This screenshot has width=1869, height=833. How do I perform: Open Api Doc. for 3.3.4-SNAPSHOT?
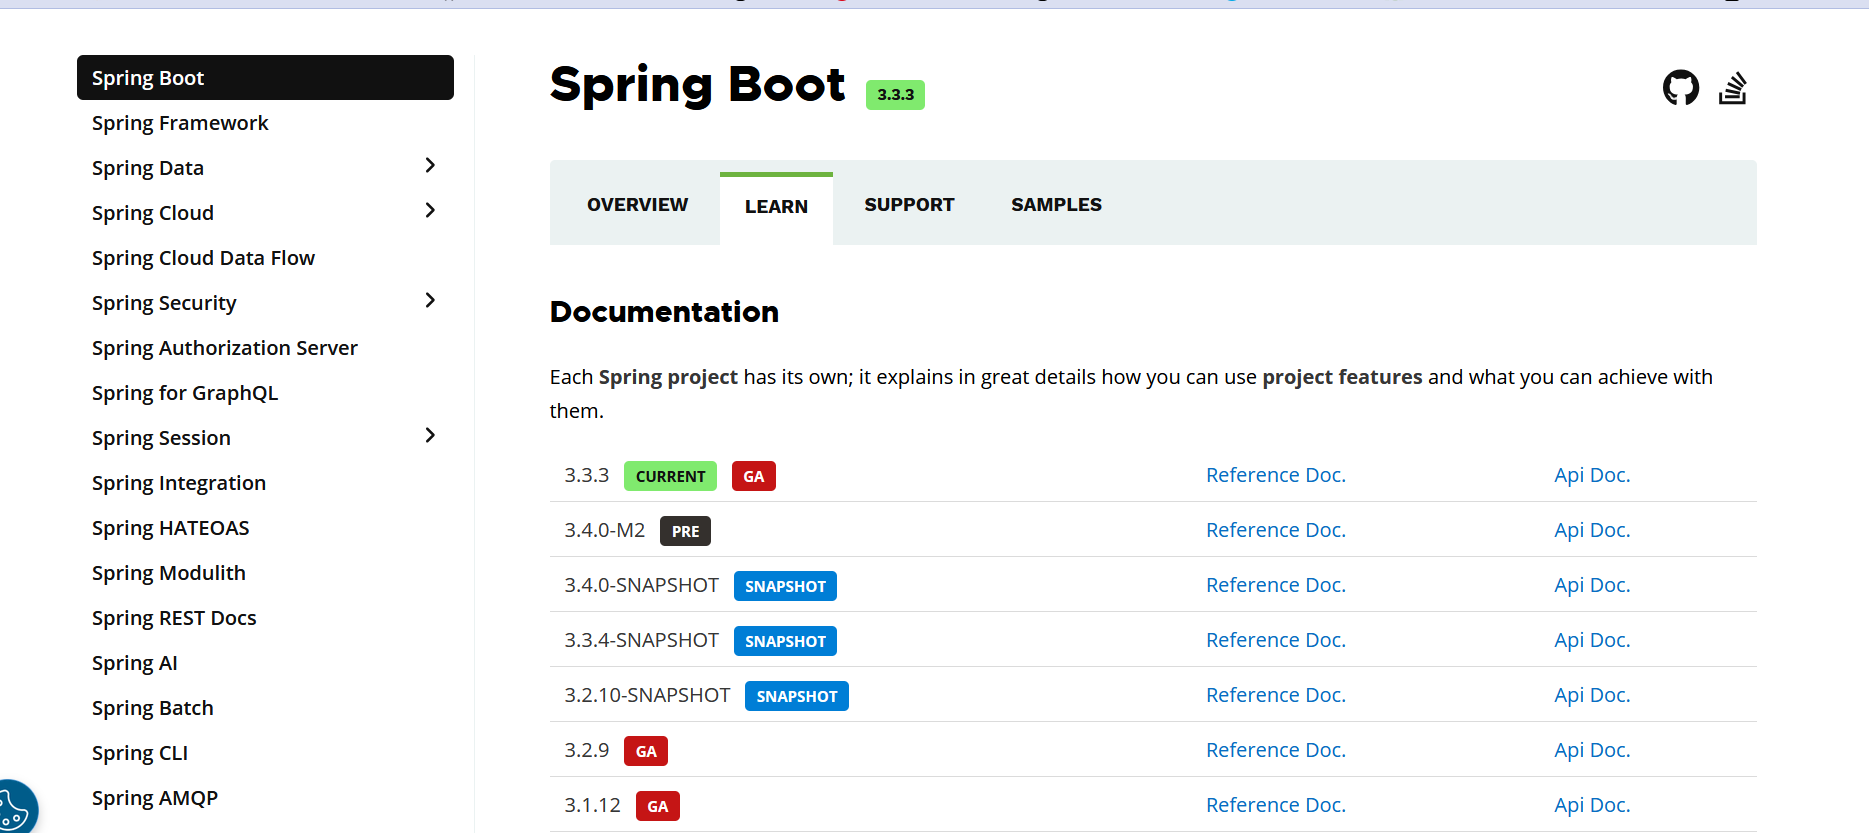(1592, 640)
